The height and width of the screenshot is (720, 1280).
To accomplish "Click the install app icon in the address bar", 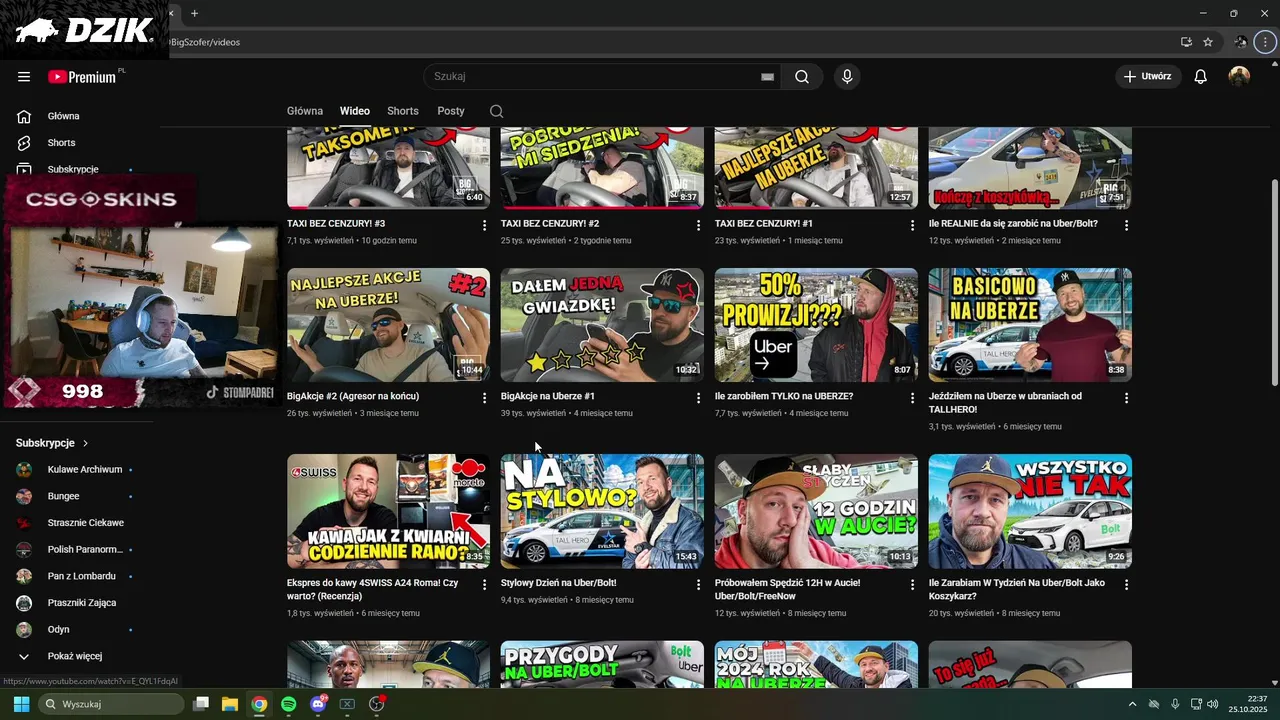I will click(x=1186, y=42).
